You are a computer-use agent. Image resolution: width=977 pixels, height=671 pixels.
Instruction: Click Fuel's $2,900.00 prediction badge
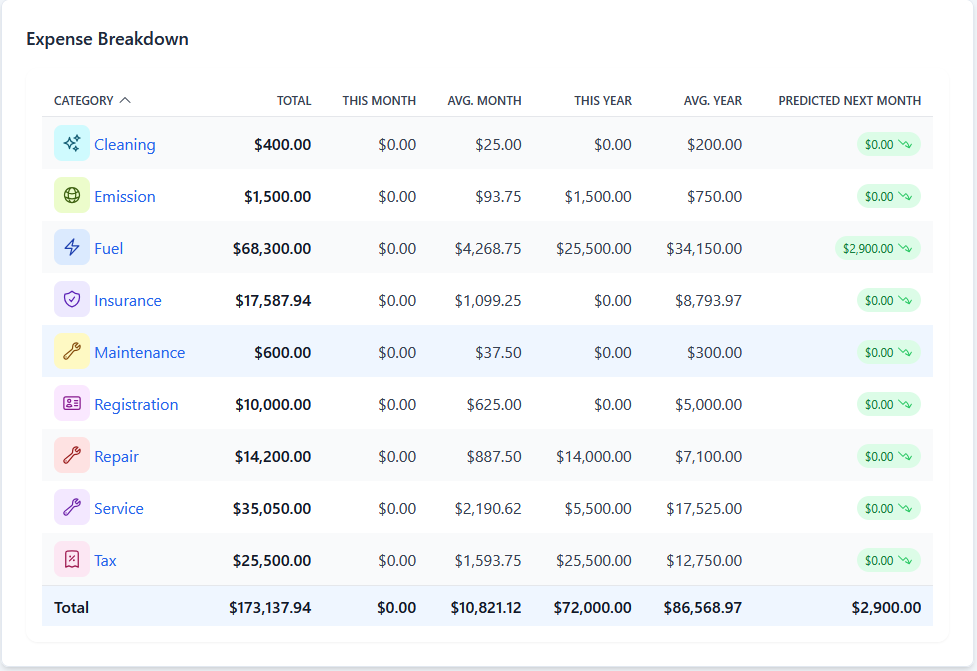point(877,248)
